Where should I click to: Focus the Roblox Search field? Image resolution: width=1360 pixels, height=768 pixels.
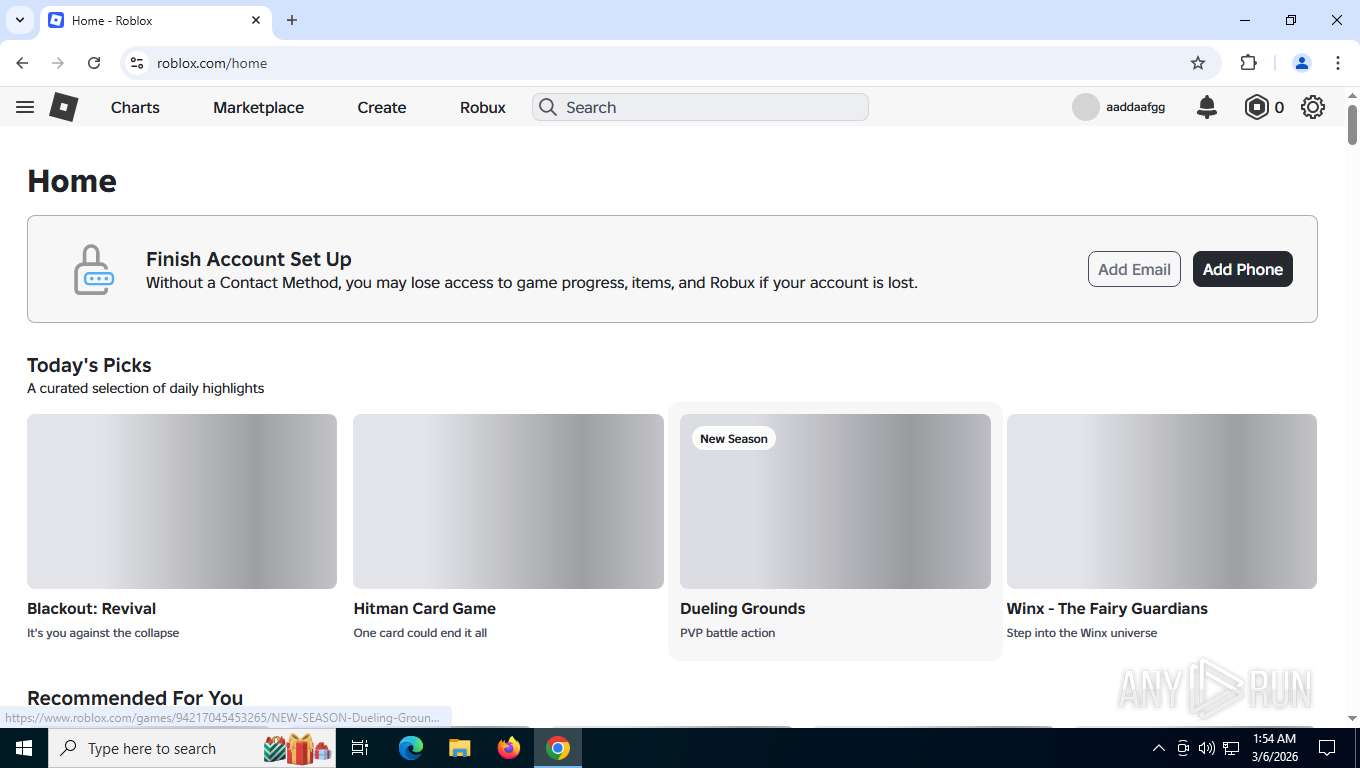pos(700,107)
